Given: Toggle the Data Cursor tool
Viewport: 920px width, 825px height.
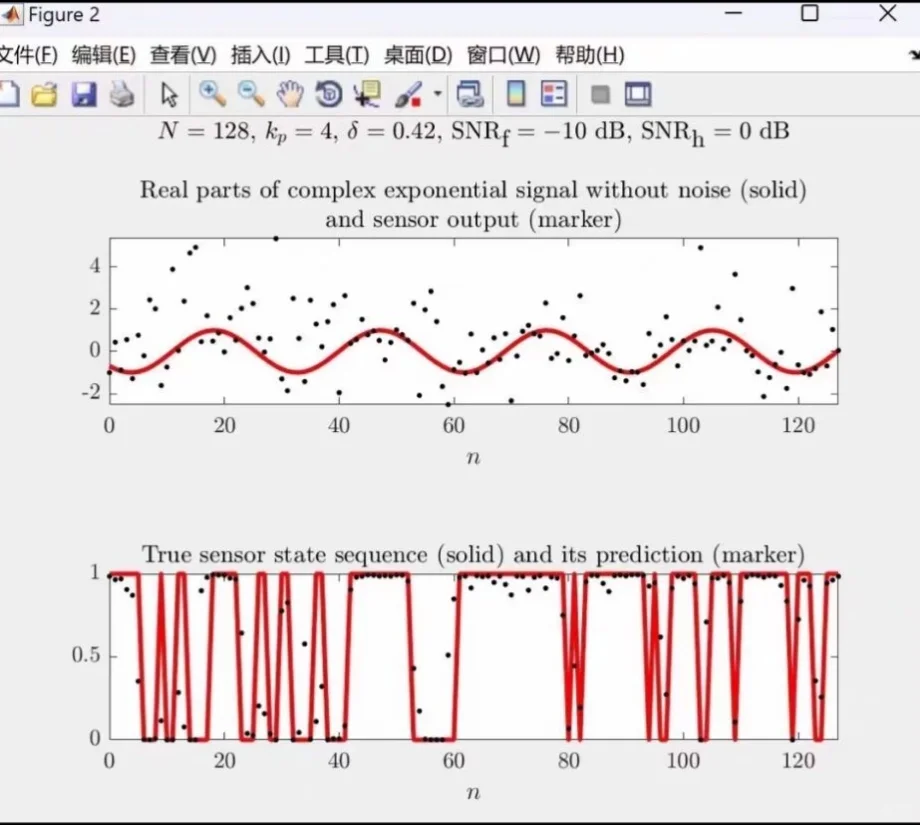Looking at the screenshot, I should coord(367,94).
